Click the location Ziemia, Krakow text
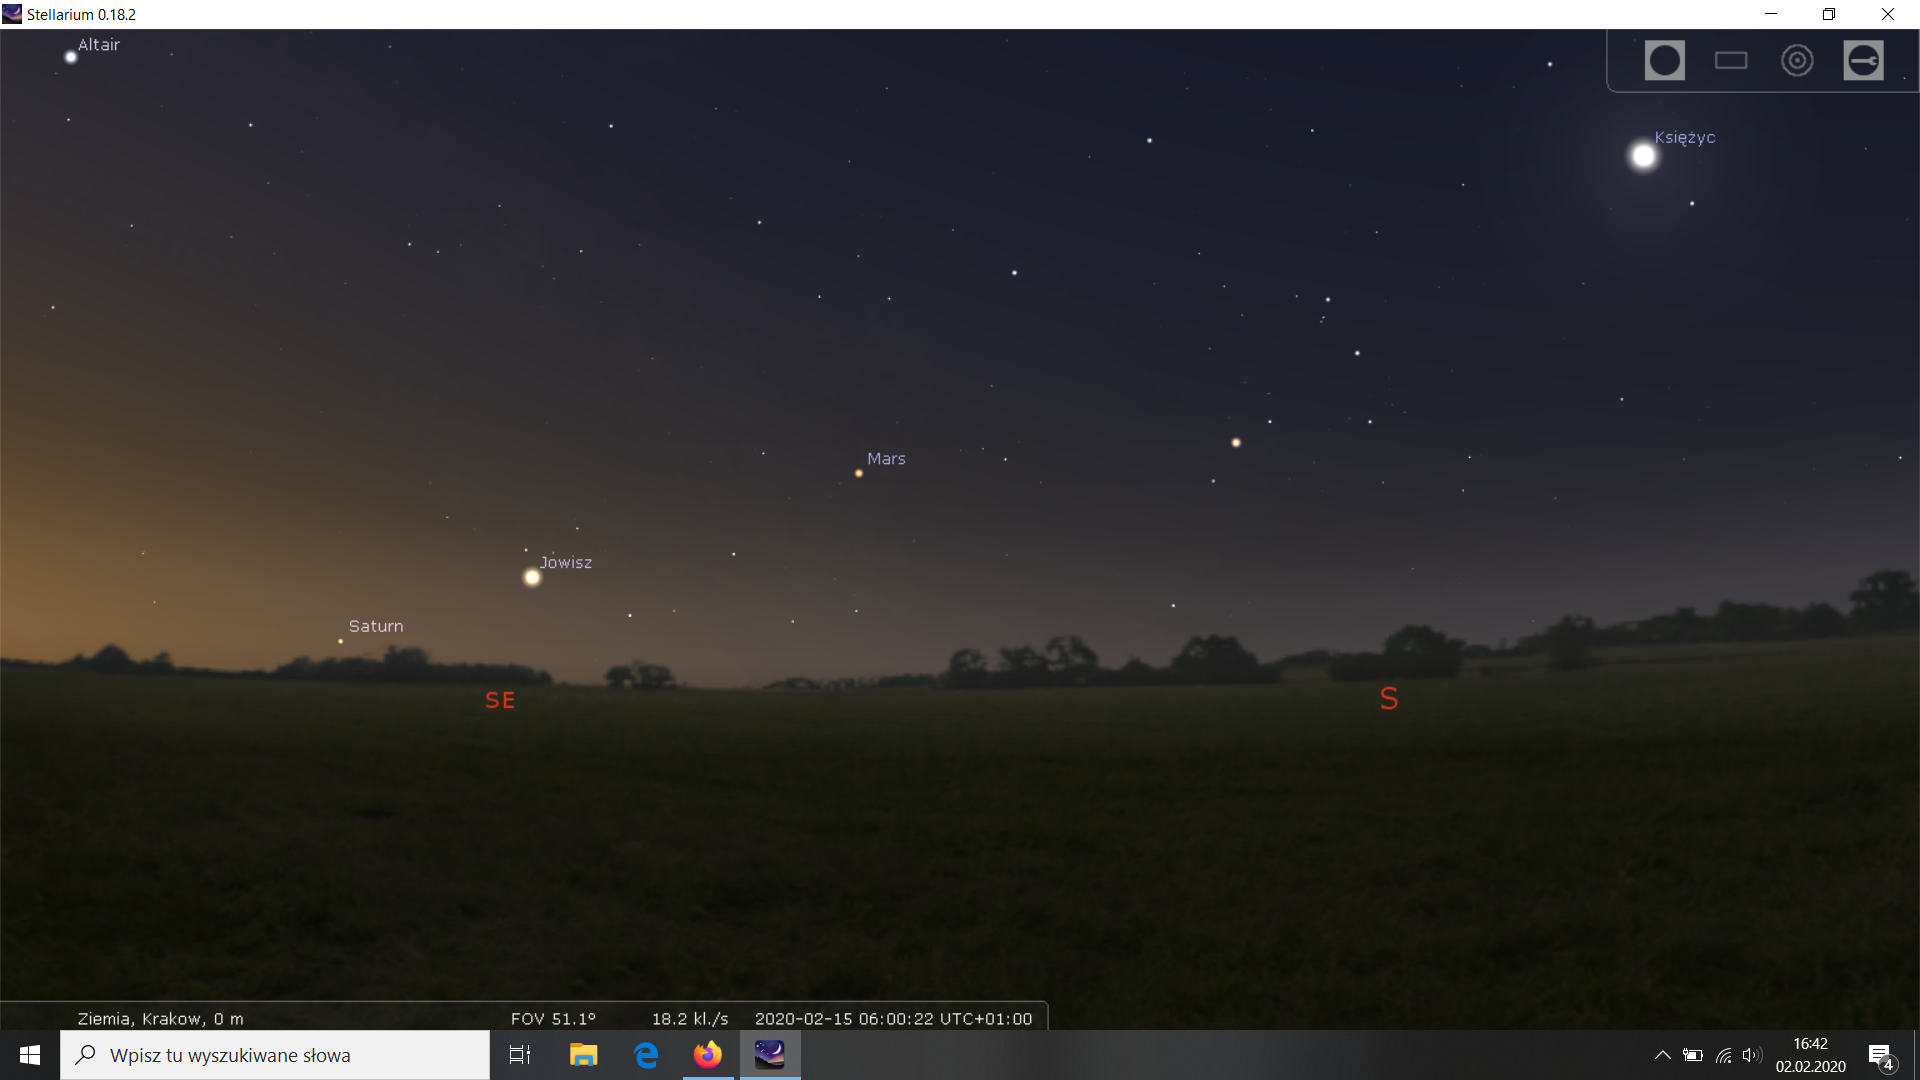The height and width of the screenshot is (1080, 1920). pyautogui.click(x=160, y=1018)
